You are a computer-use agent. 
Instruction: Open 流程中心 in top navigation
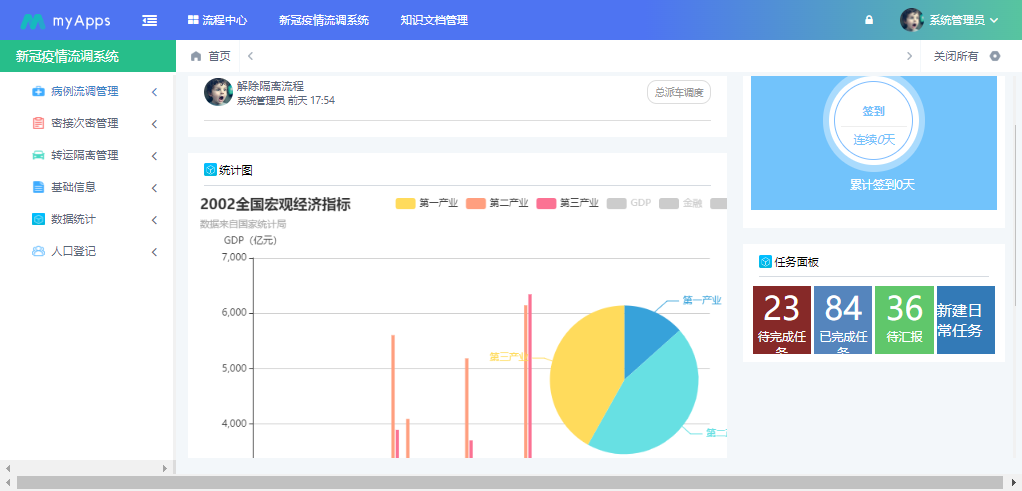click(x=217, y=20)
